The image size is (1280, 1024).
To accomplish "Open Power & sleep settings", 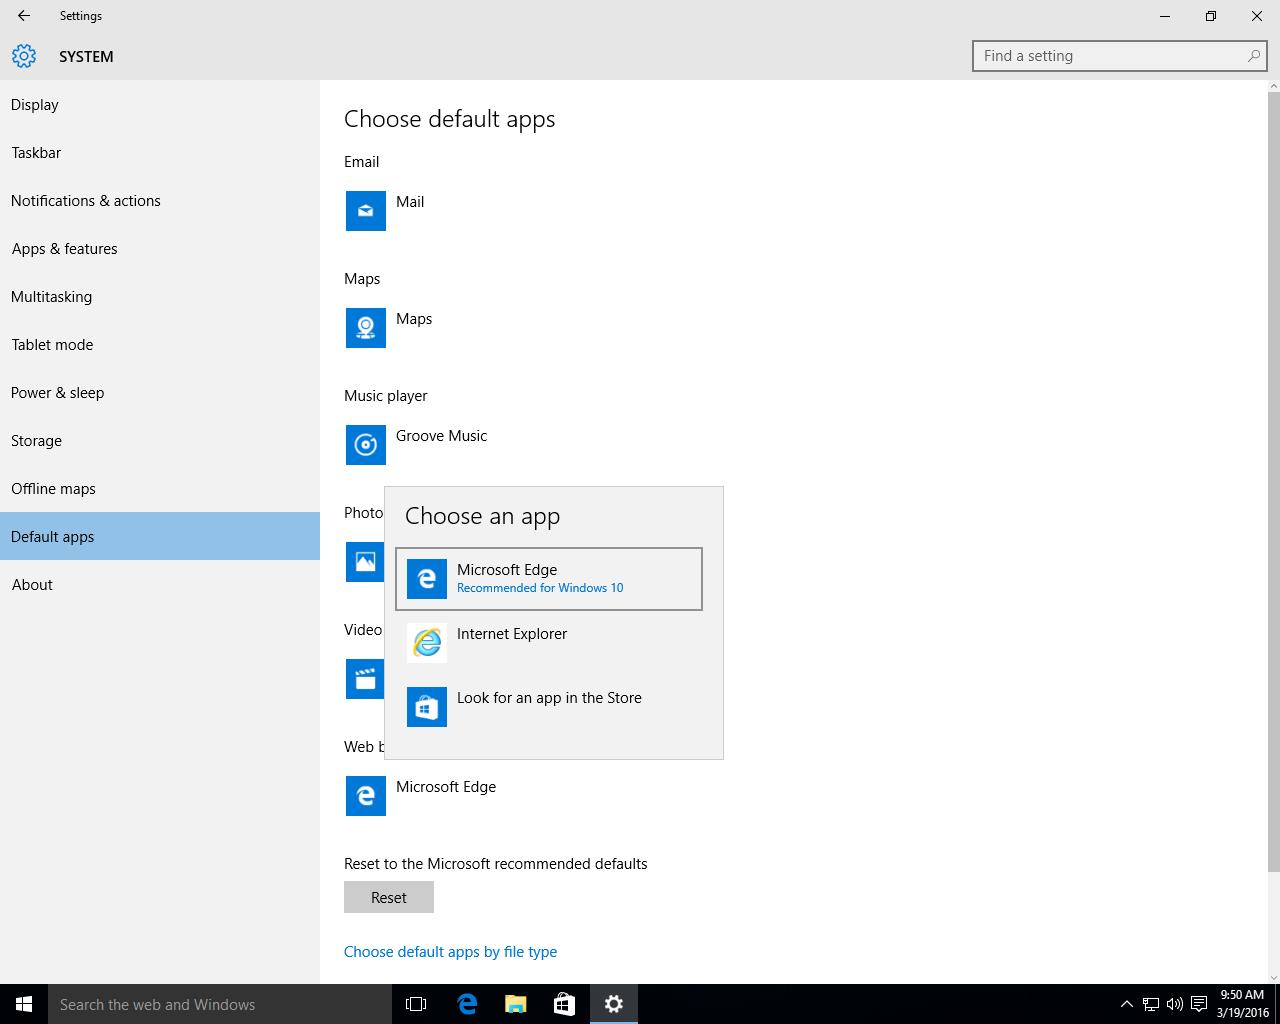I will coord(160,393).
